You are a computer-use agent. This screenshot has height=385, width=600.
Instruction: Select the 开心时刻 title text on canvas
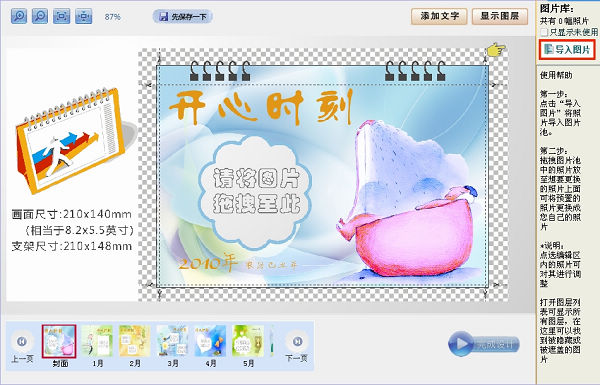point(260,108)
